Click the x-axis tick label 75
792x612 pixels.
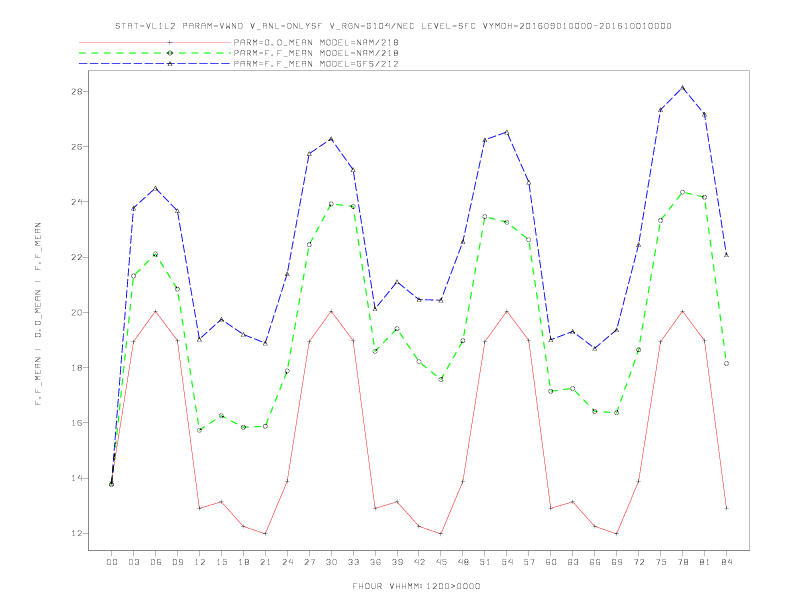661,562
